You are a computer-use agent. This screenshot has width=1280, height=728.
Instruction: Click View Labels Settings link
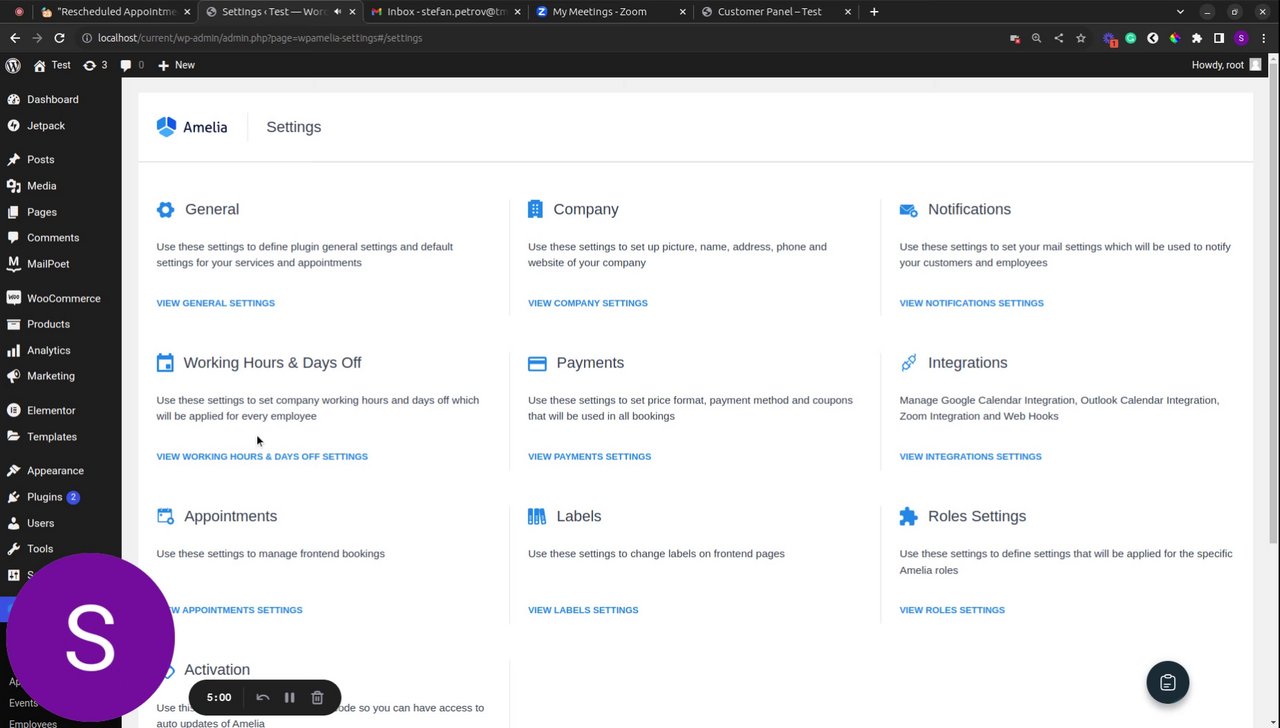click(583, 610)
